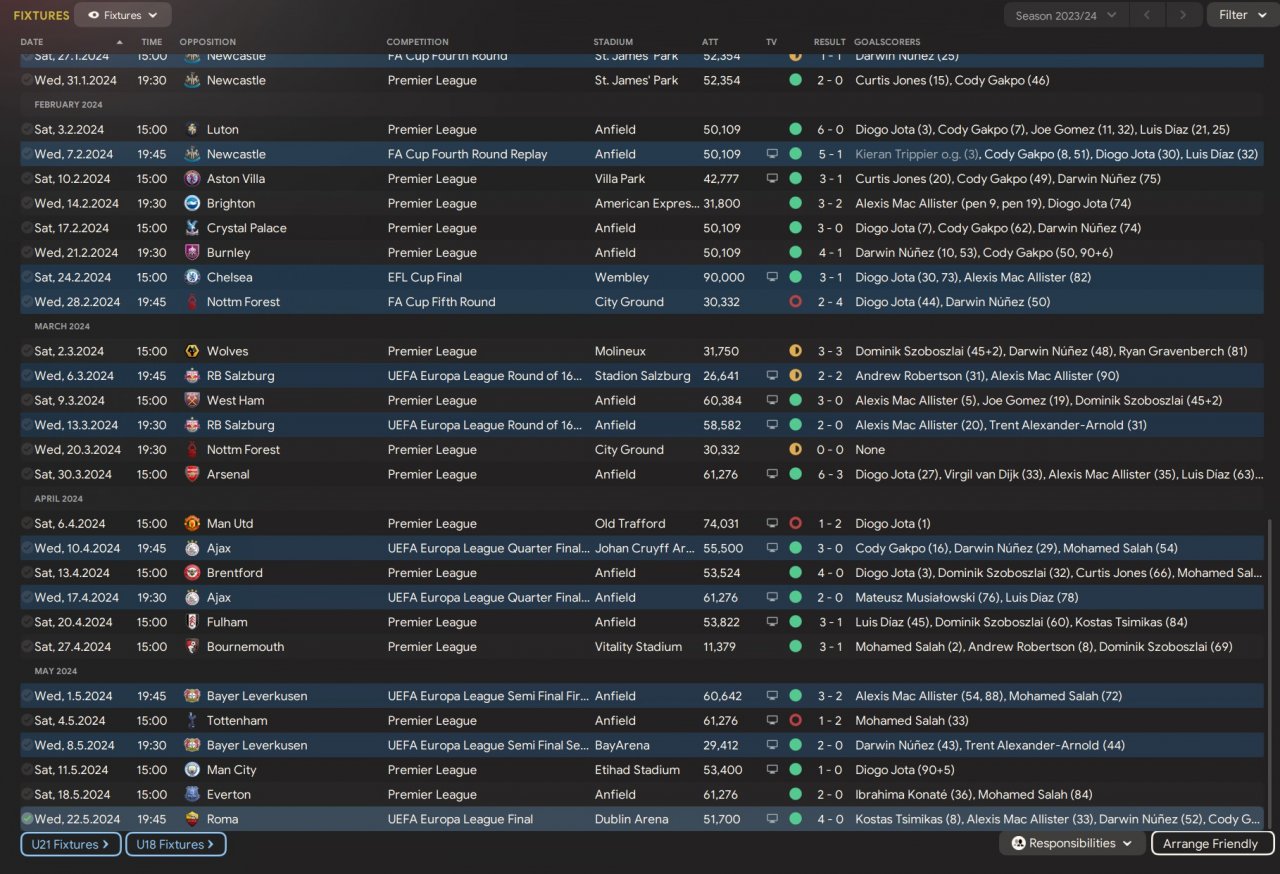The height and width of the screenshot is (874, 1280).
Task: Click the Chelsea badge in EFL Cup Final row
Action: [192, 277]
